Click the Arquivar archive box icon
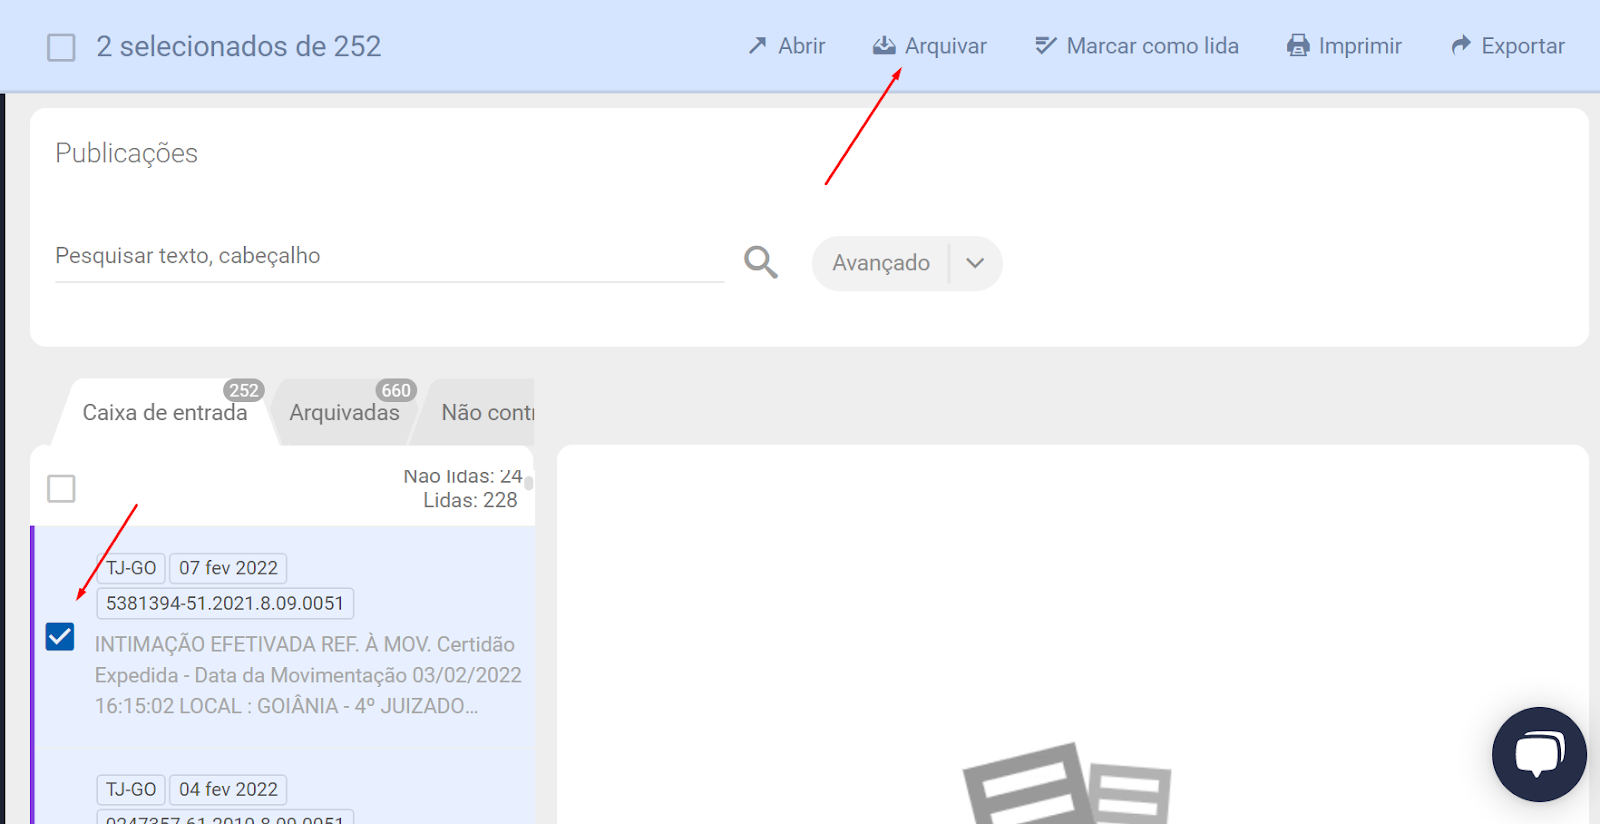 click(884, 46)
